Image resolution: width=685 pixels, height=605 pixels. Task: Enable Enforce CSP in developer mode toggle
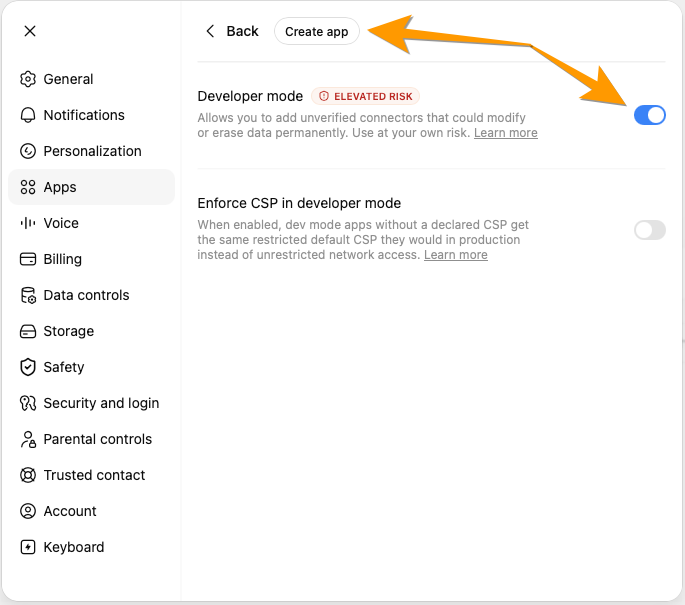[x=650, y=230]
